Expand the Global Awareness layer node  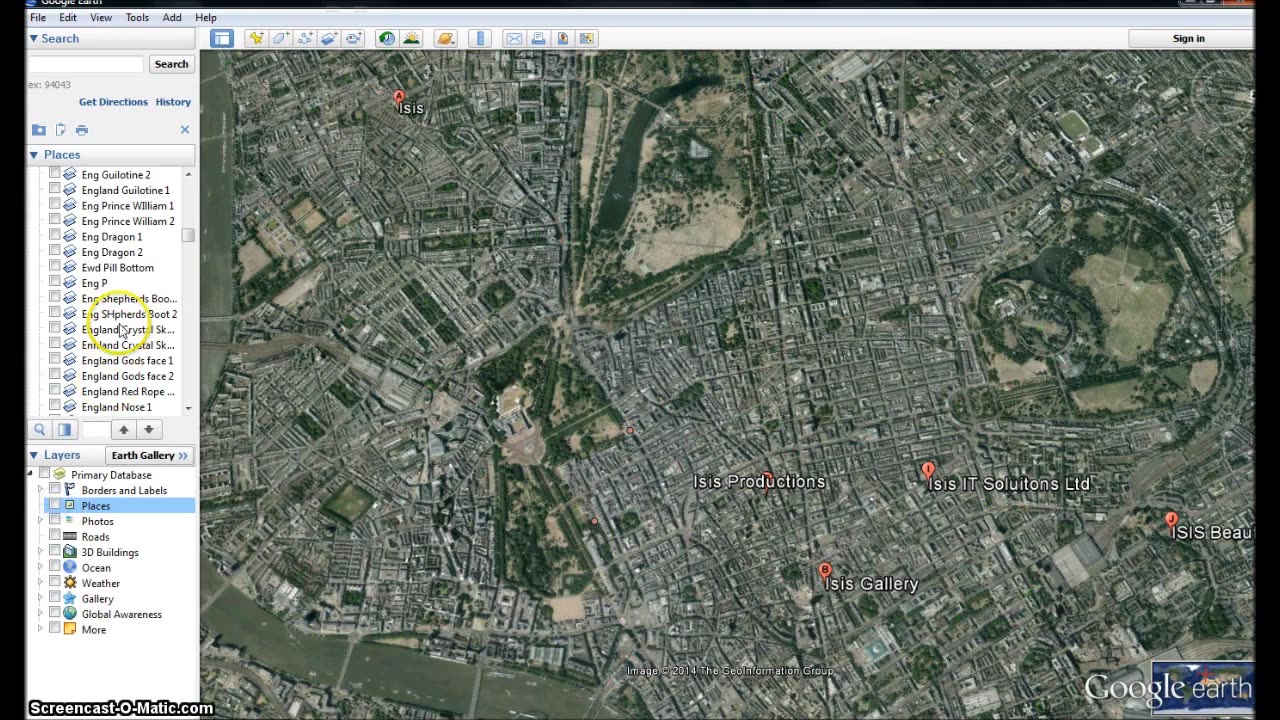[41, 614]
